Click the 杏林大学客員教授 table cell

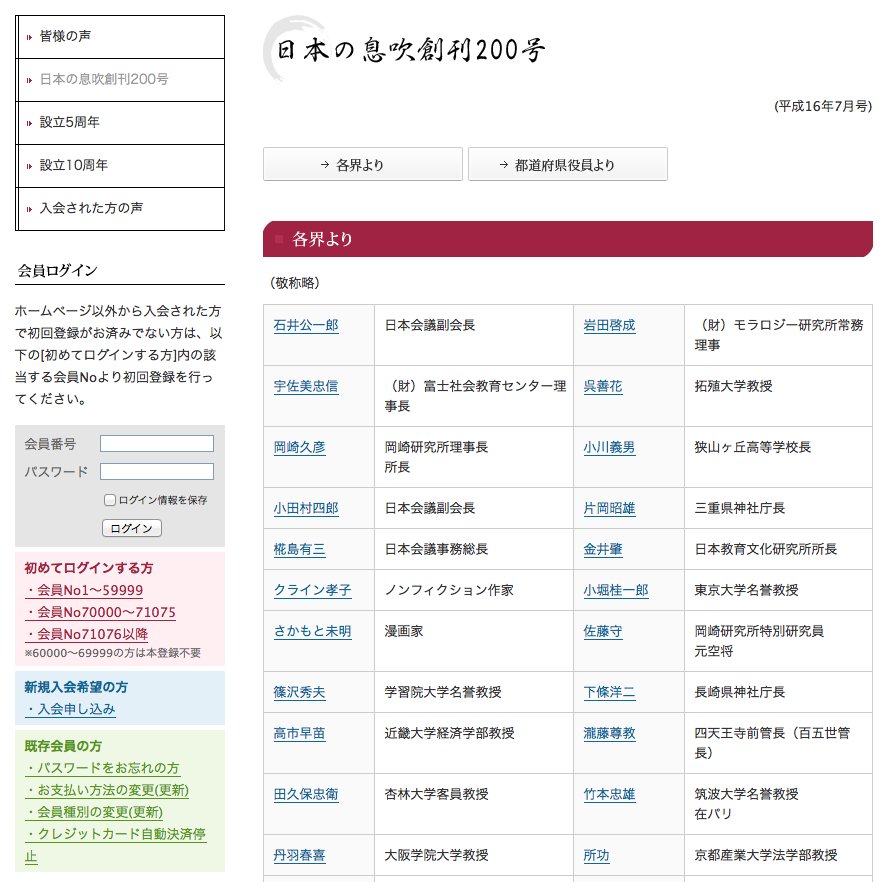click(474, 804)
